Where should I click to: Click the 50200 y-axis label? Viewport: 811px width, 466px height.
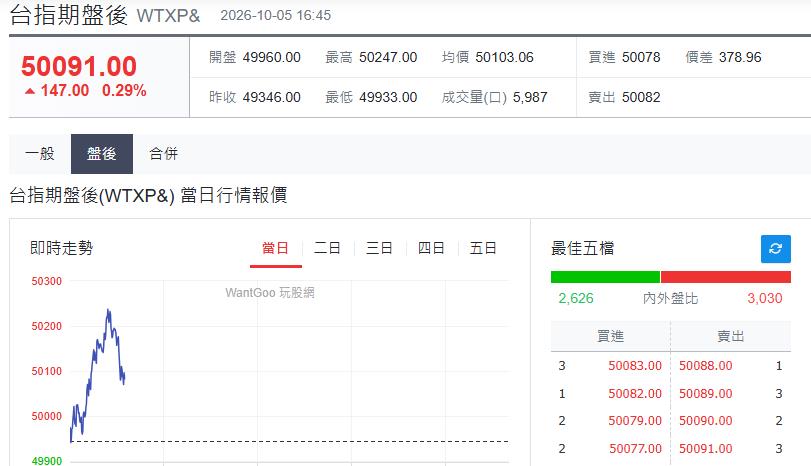click(x=47, y=326)
